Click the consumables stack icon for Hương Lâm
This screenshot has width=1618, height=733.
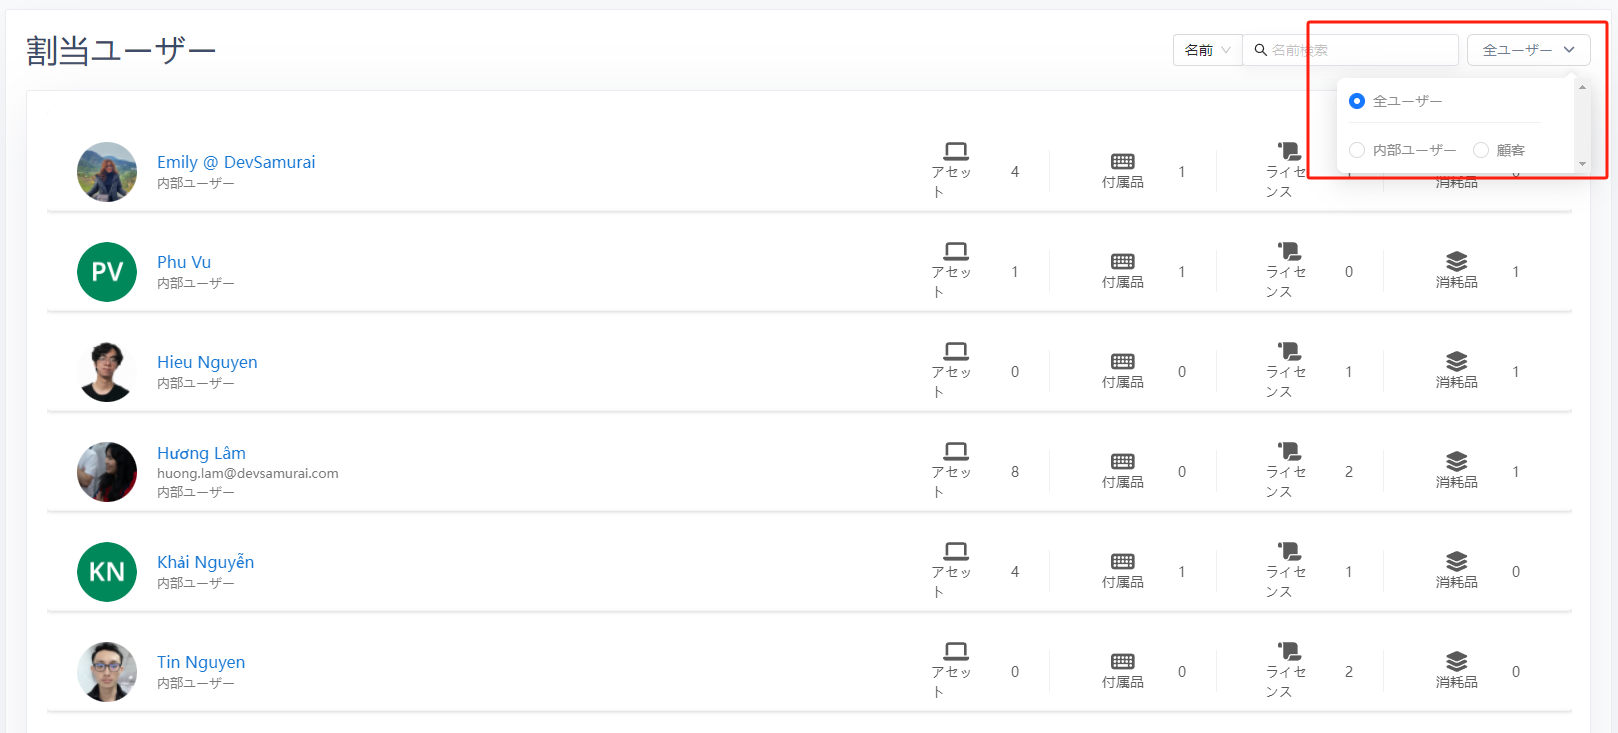(x=1456, y=461)
